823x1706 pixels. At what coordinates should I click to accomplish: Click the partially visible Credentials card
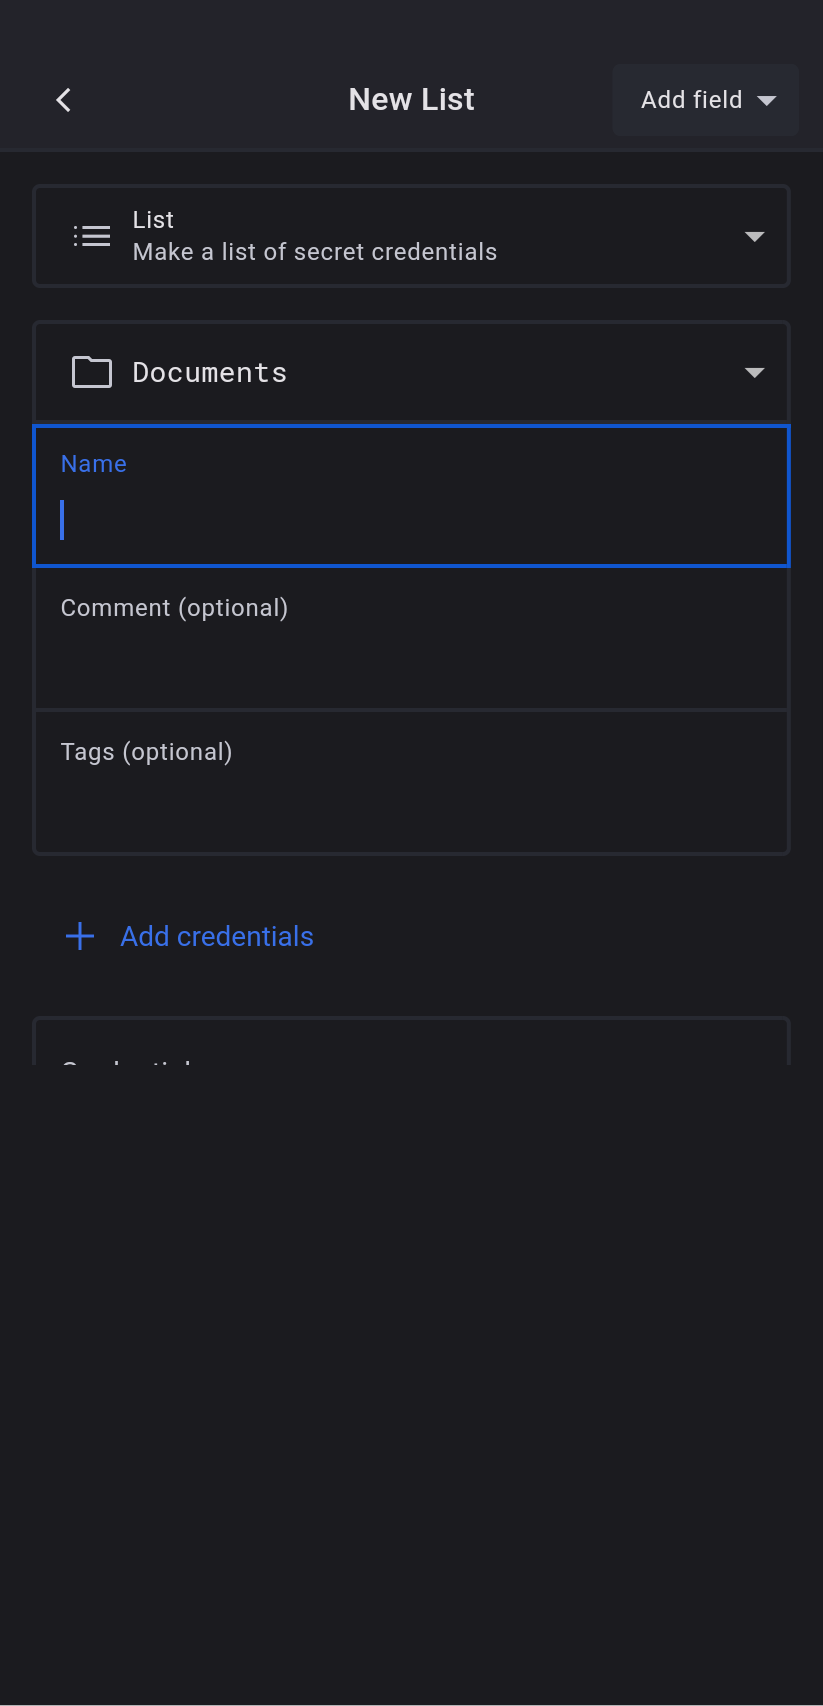411,1045
